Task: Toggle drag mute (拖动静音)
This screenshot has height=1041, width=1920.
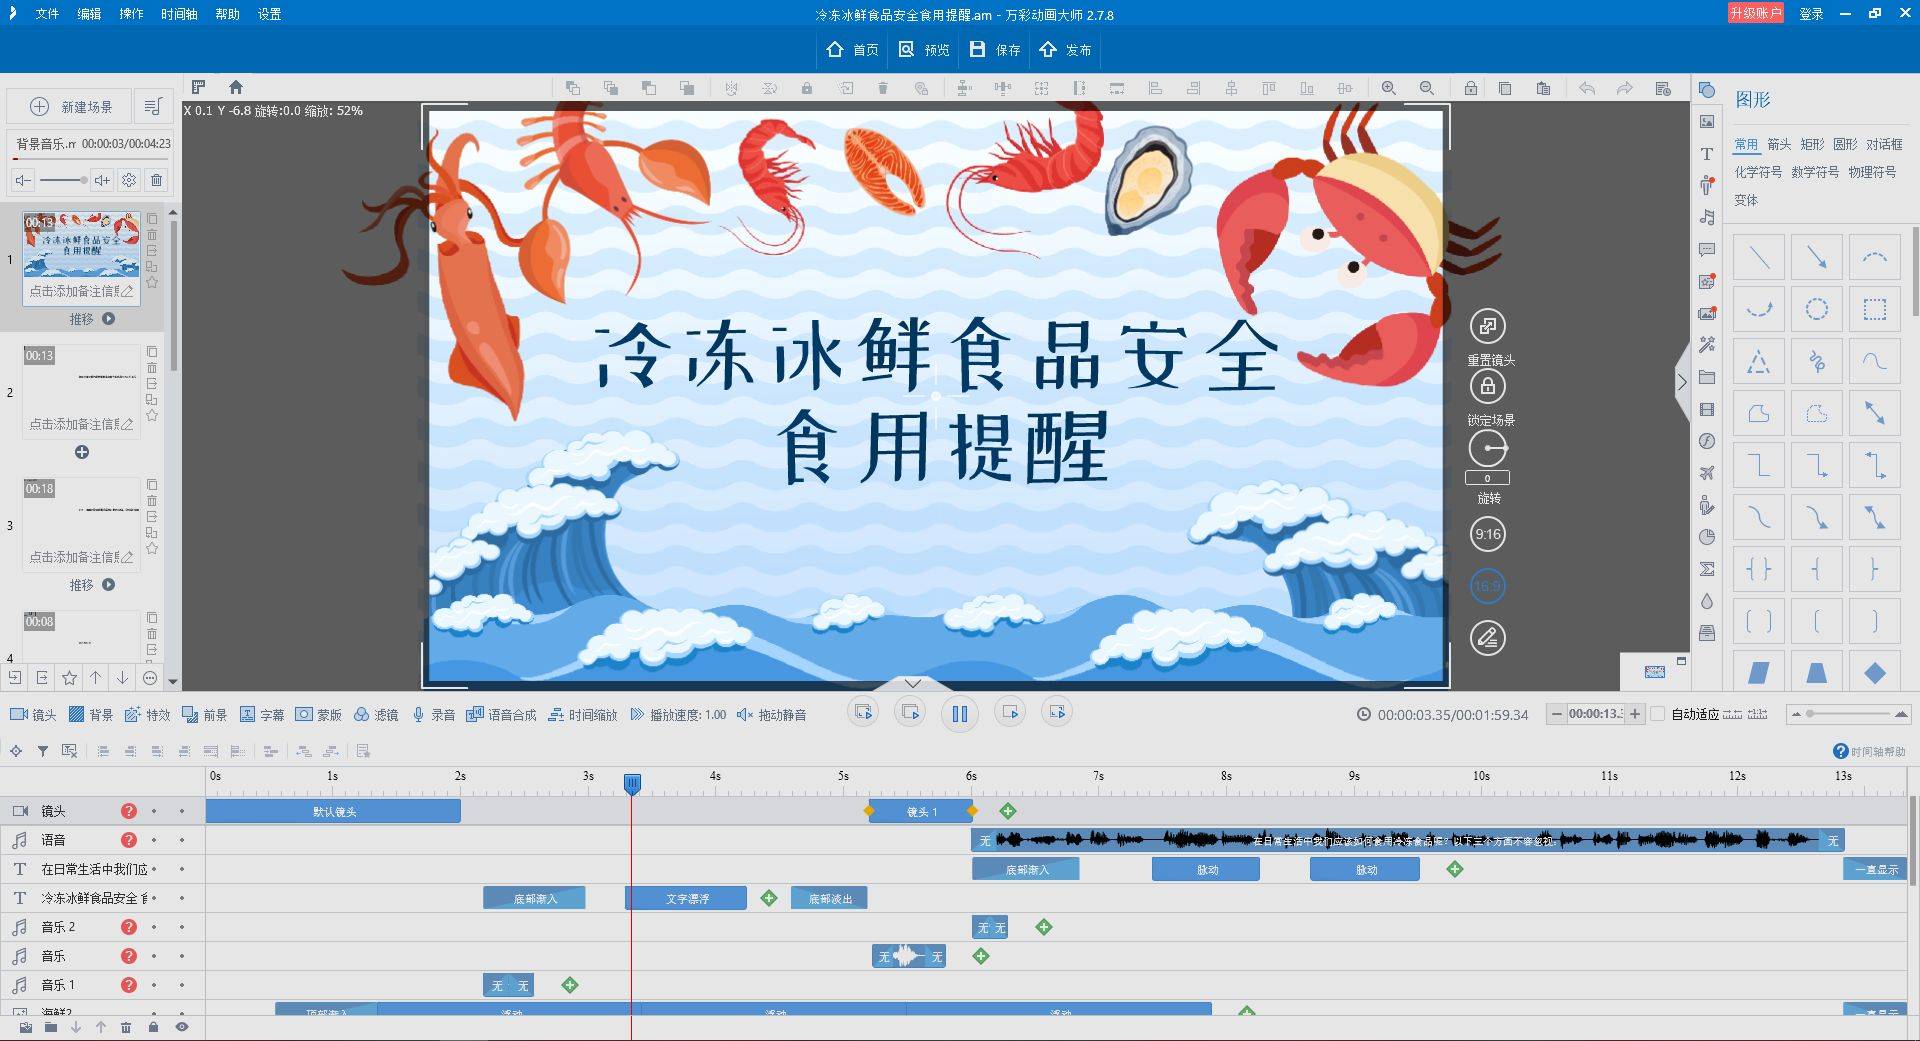Action: (x=771, y=714)
